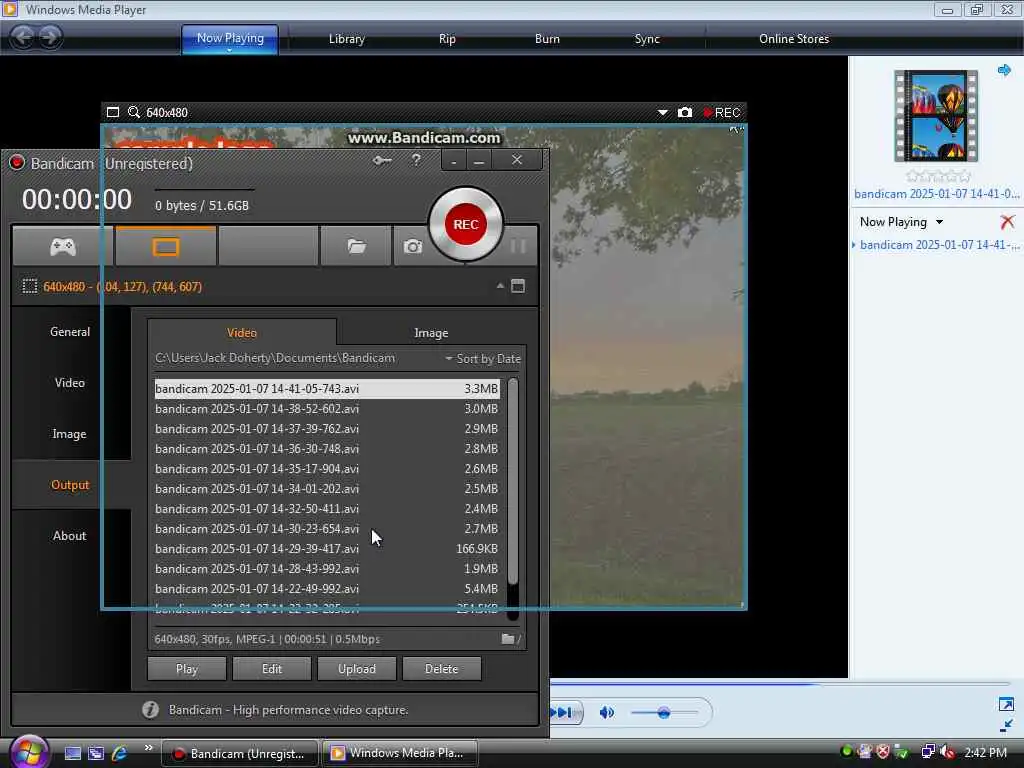Select Output section in Bandicam sidebar
Image resolution: width=1024 pixels, height=768 pixels.
(x=70, y=485)
